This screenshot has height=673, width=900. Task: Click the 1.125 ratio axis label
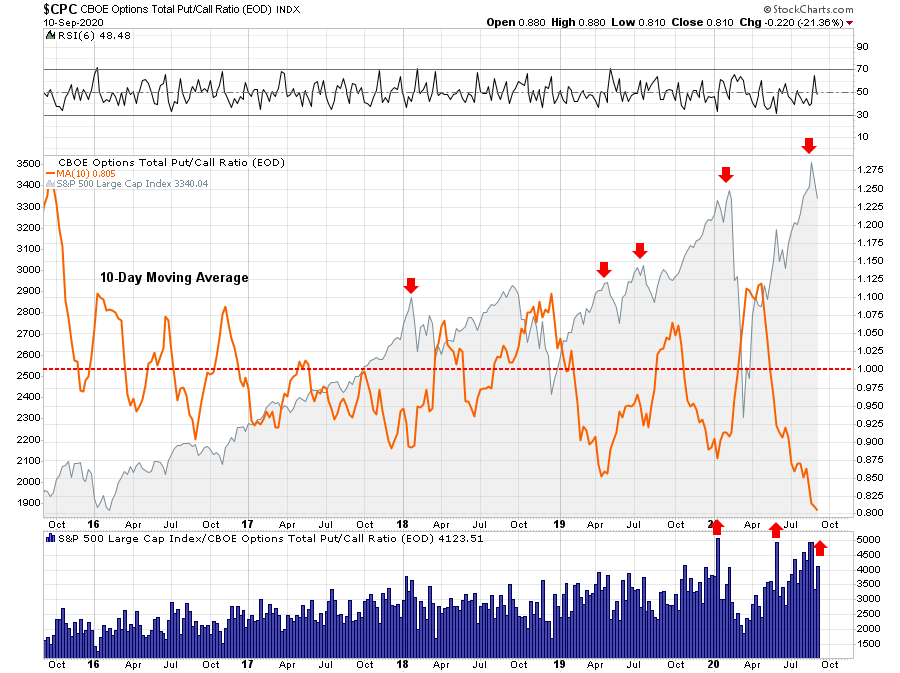[x=870, y=279]
